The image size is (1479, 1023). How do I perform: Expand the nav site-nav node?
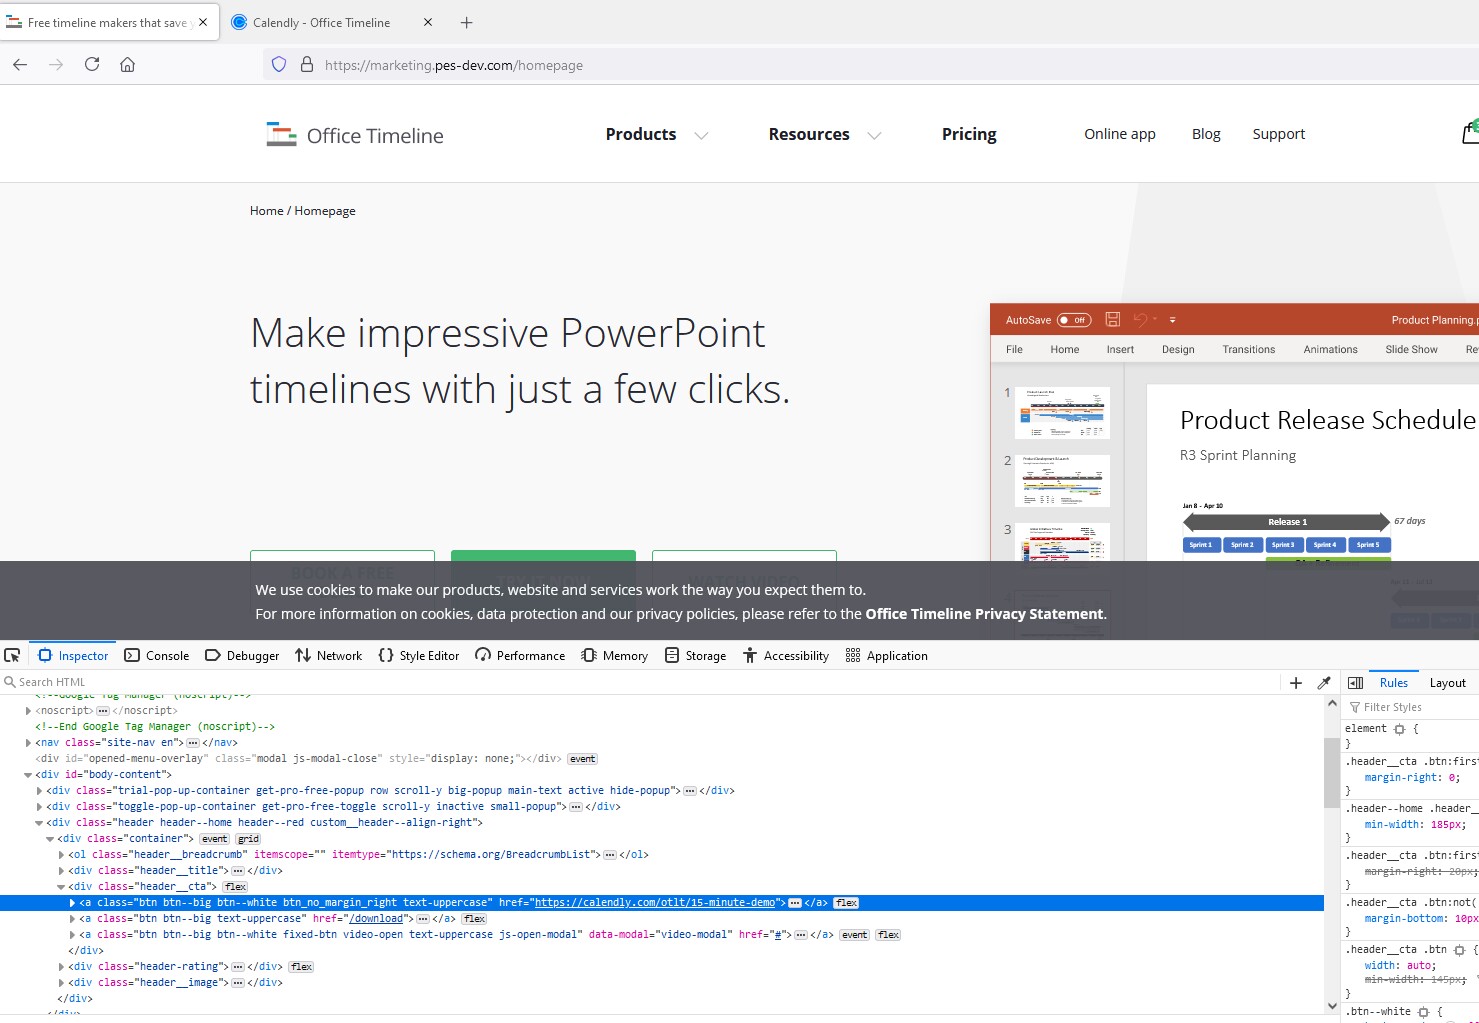pyautogui.click(x=28, y=742)
